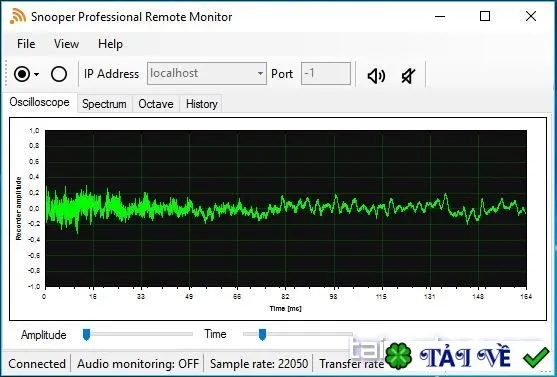Open the Help menu
The height and width of the screenshot is (377, 557).
110,44
